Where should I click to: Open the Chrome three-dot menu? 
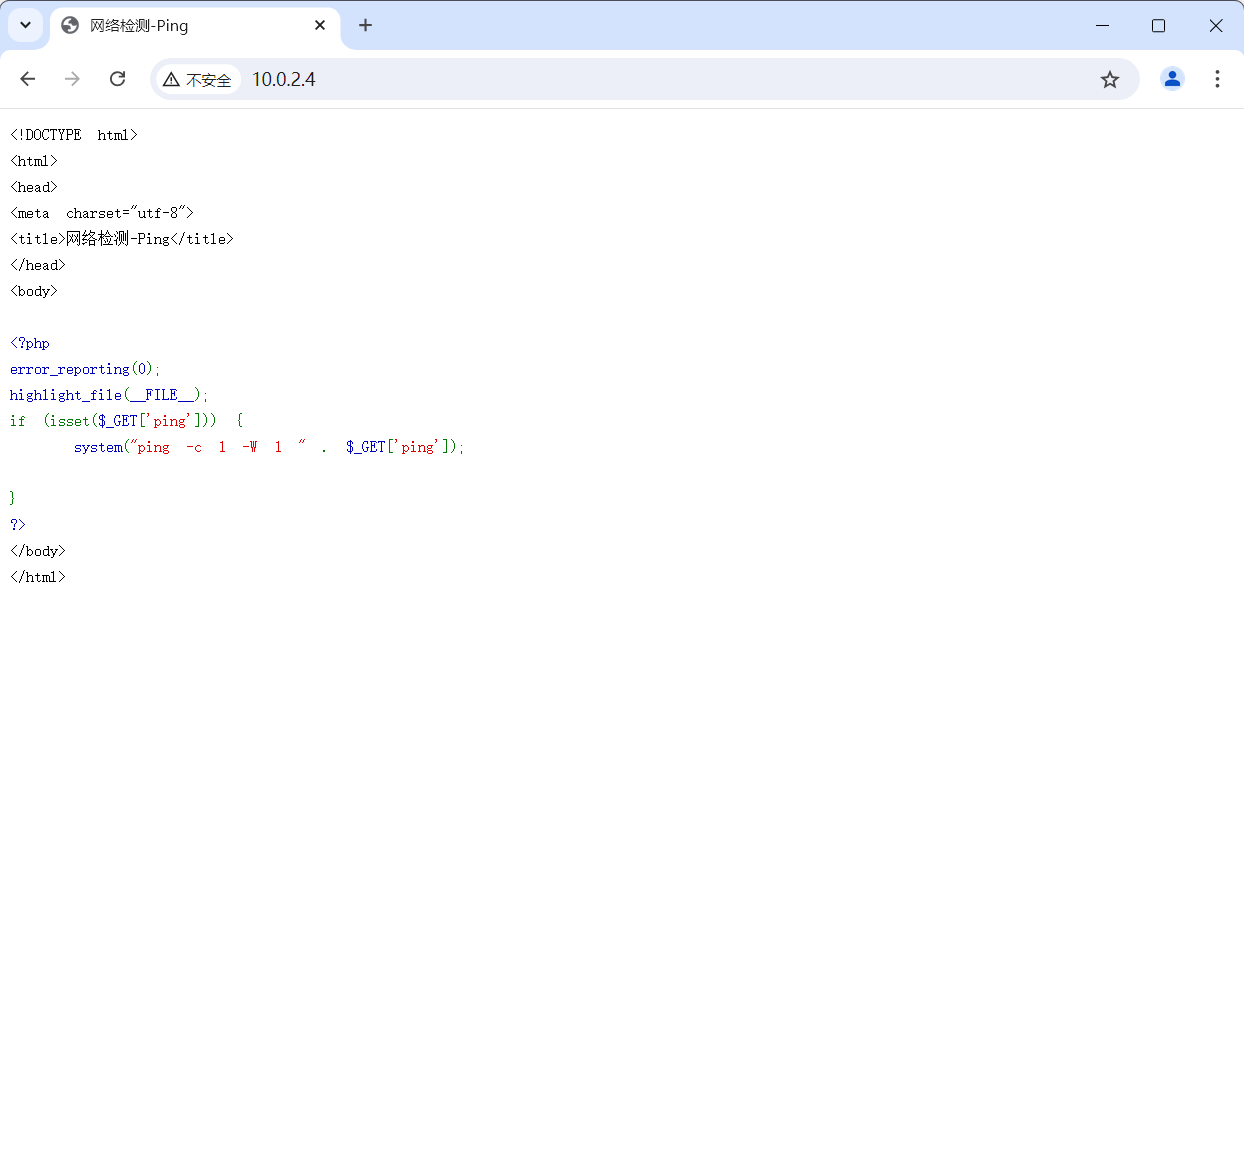(x=1217, y=79)
